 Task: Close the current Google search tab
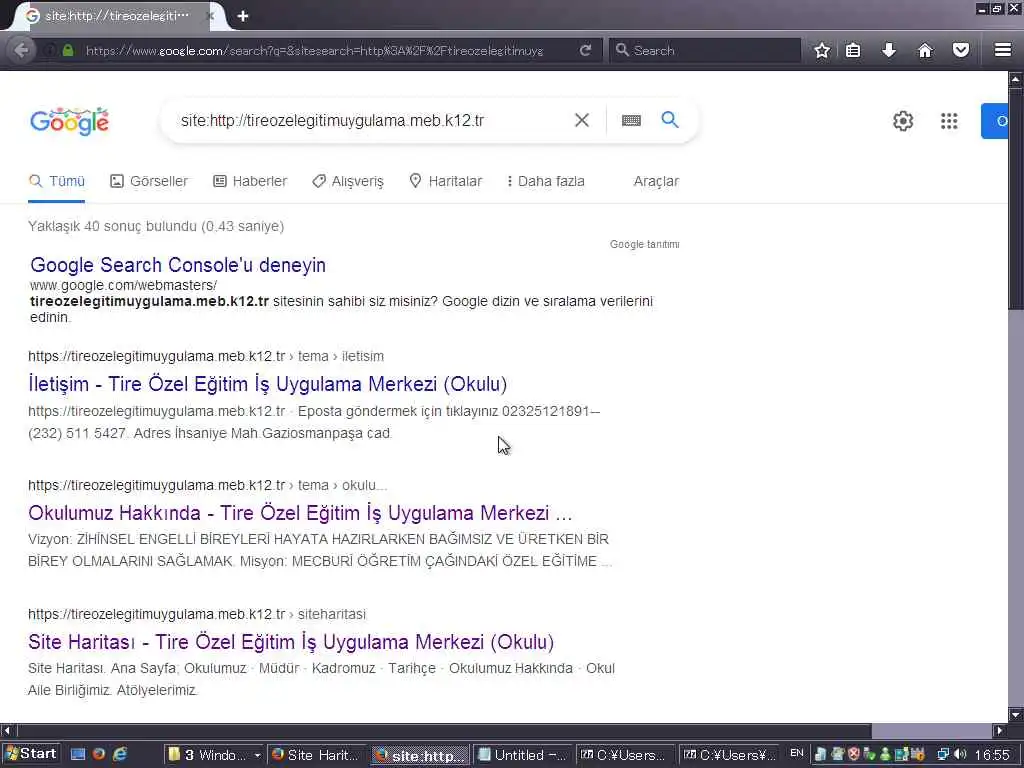click(x=210, y=16)
